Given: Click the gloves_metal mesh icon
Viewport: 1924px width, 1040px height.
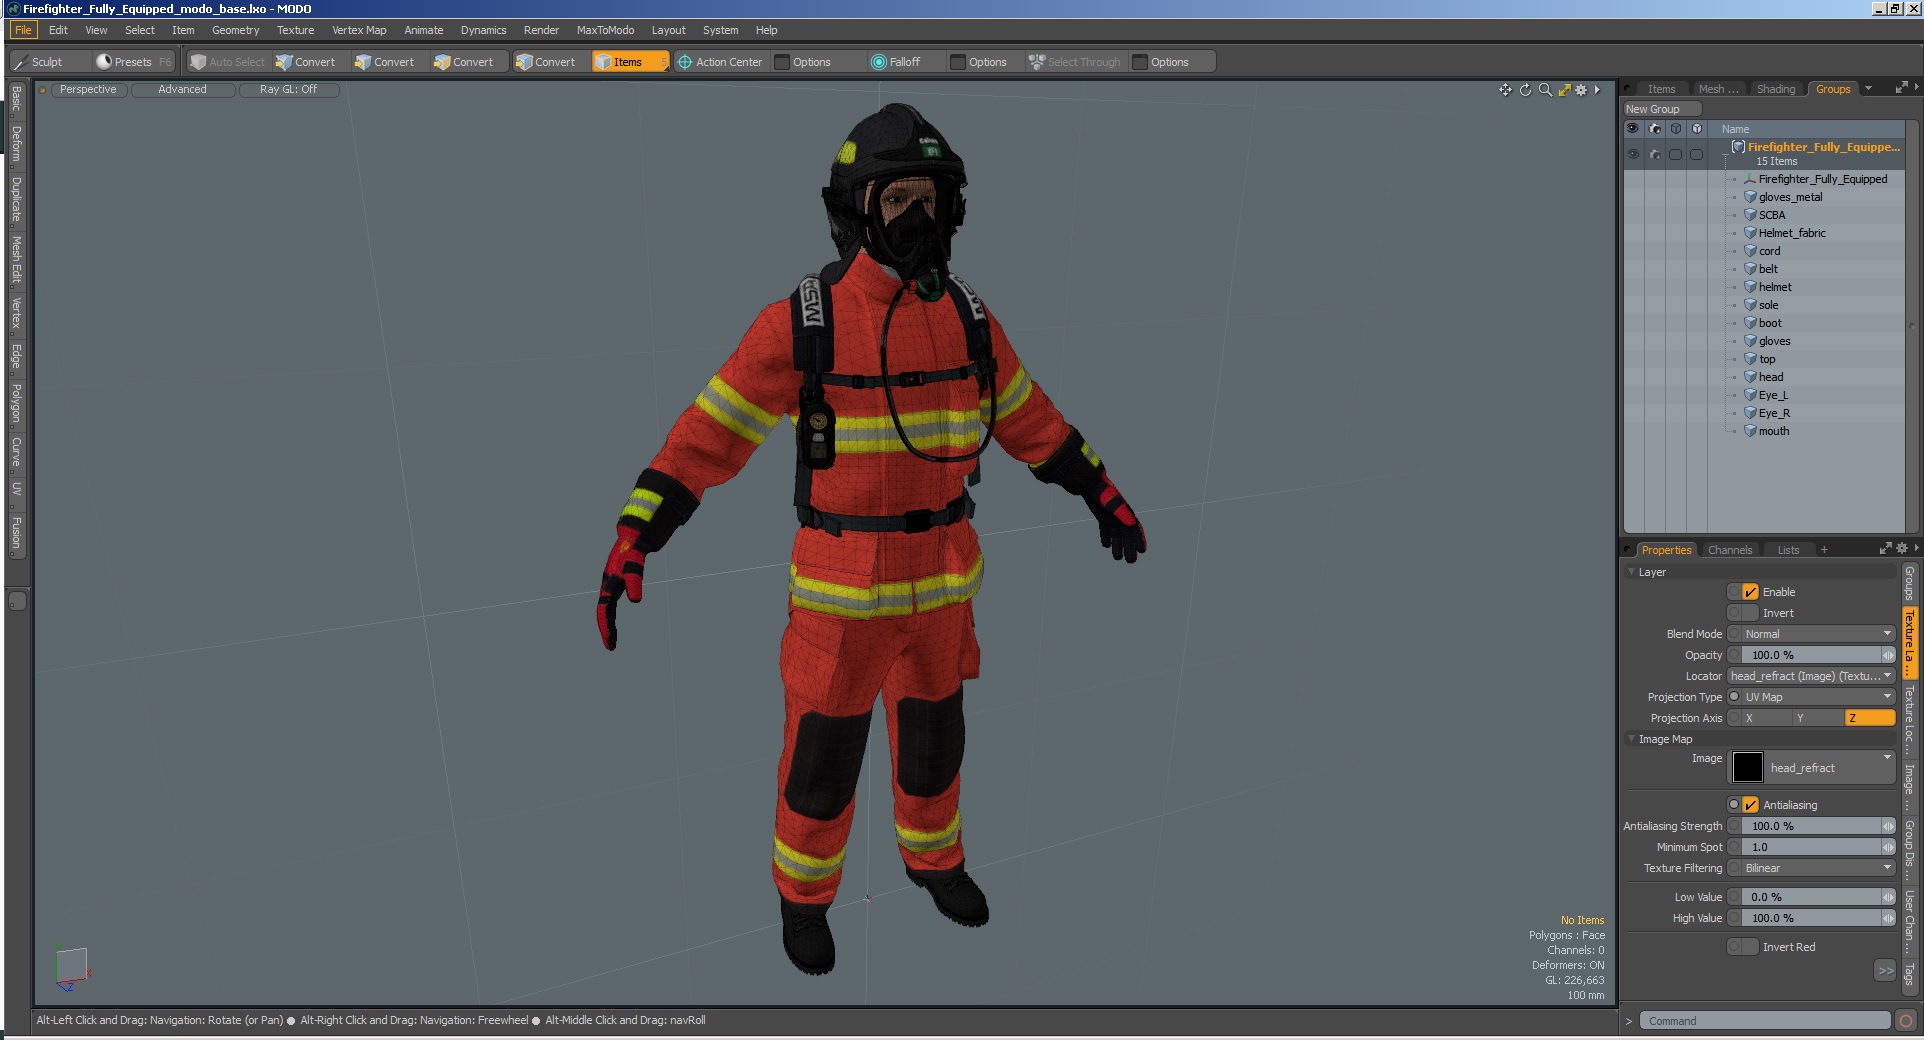Looking at the screenshot, I should pos(1750,197).
